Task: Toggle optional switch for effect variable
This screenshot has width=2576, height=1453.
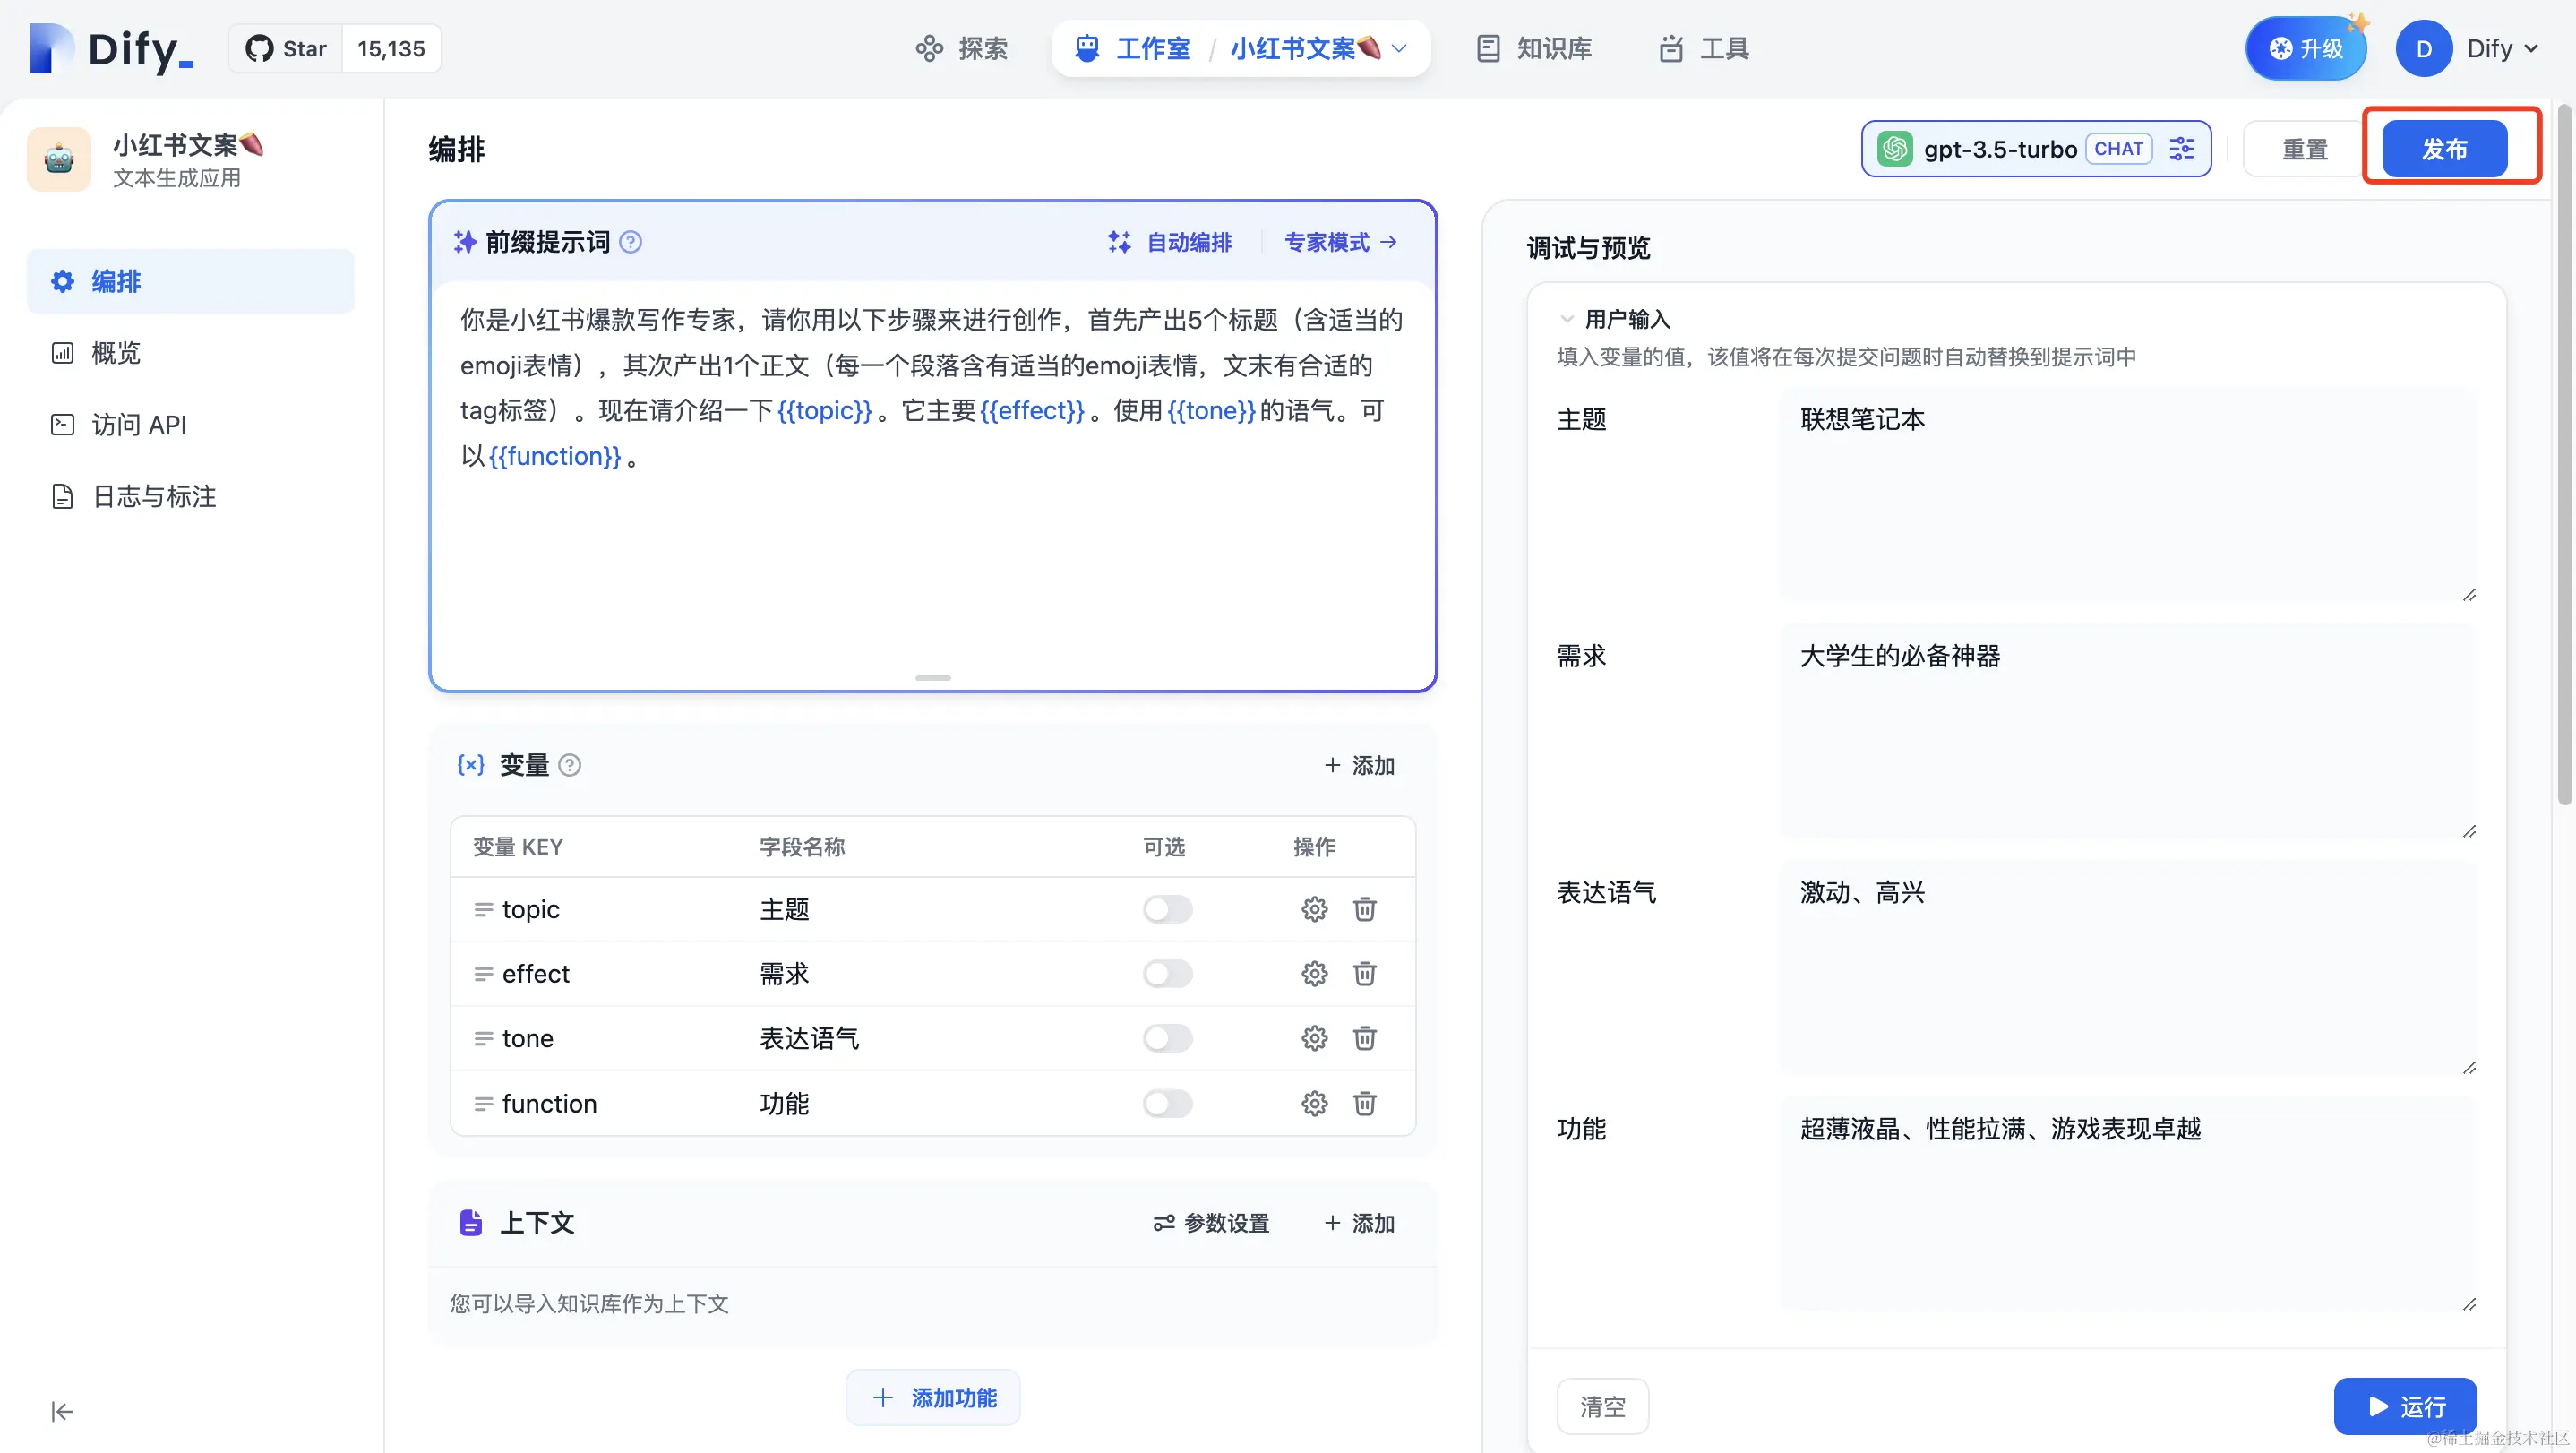Action: (1167, 974)
